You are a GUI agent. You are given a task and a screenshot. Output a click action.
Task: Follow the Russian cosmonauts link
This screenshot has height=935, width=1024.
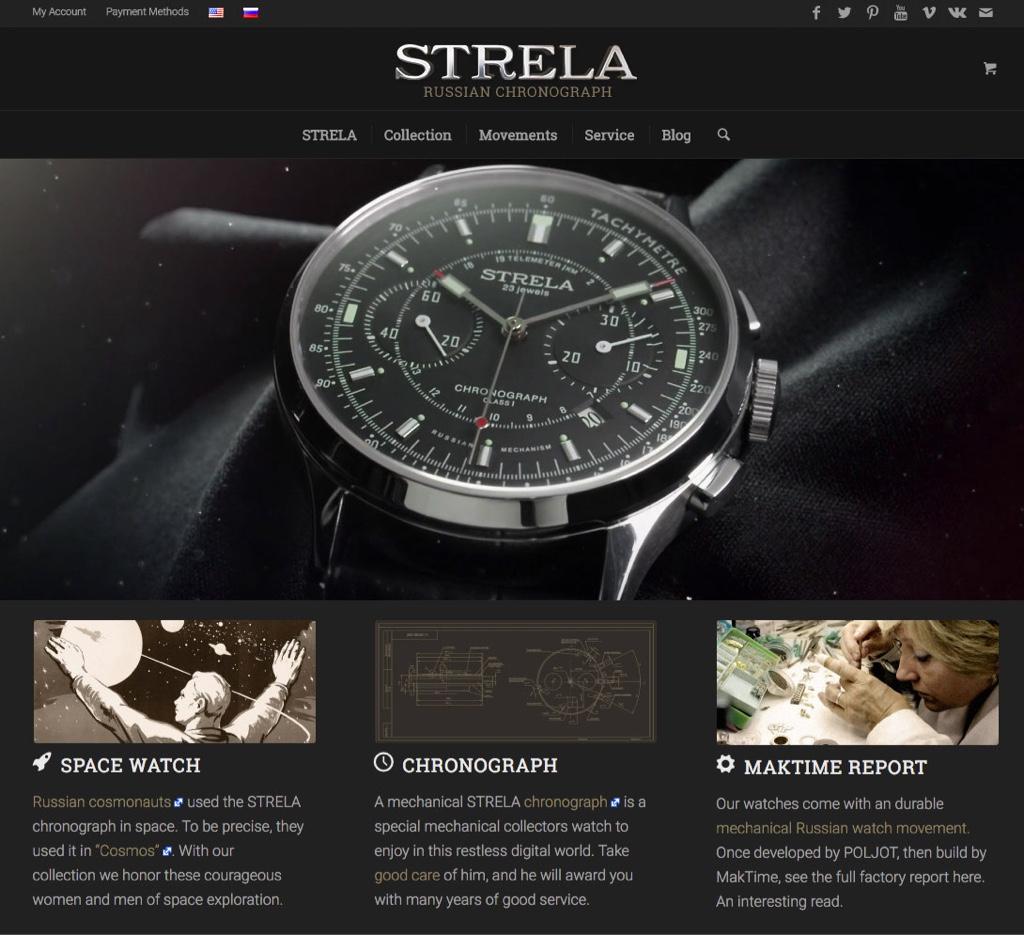[102, 802]
